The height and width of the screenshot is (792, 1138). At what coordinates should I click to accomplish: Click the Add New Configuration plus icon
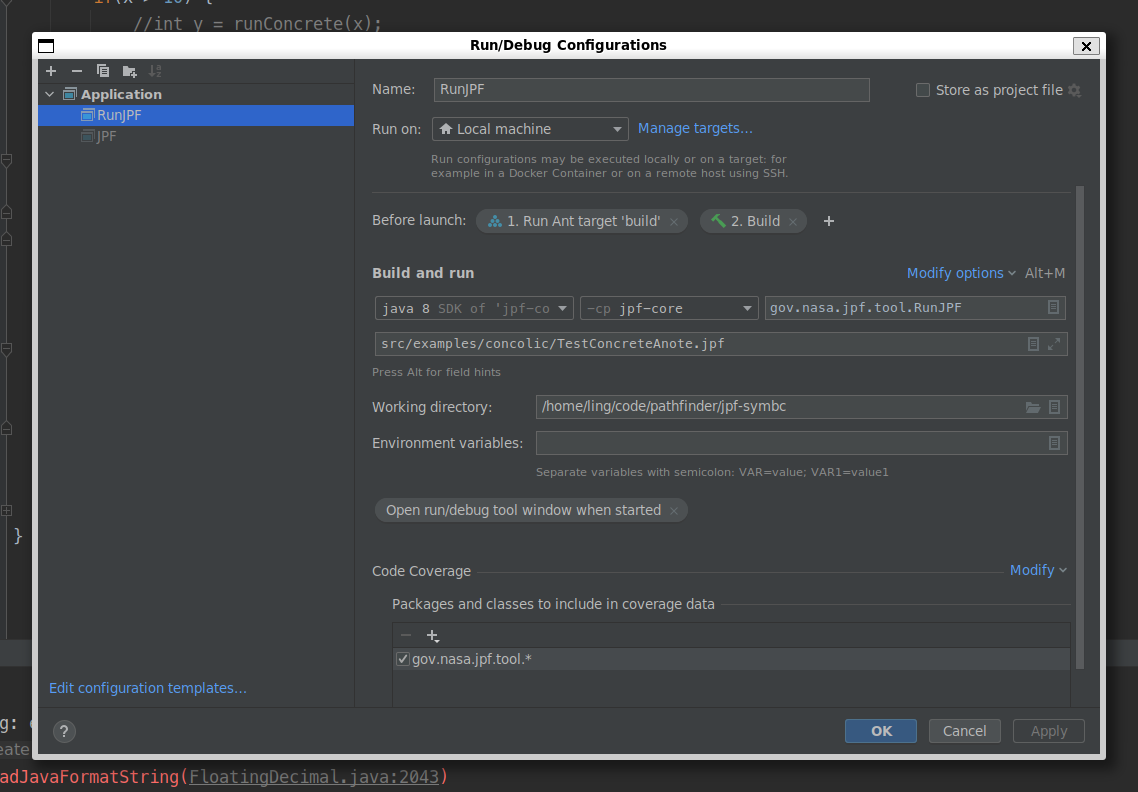point(51,71)
